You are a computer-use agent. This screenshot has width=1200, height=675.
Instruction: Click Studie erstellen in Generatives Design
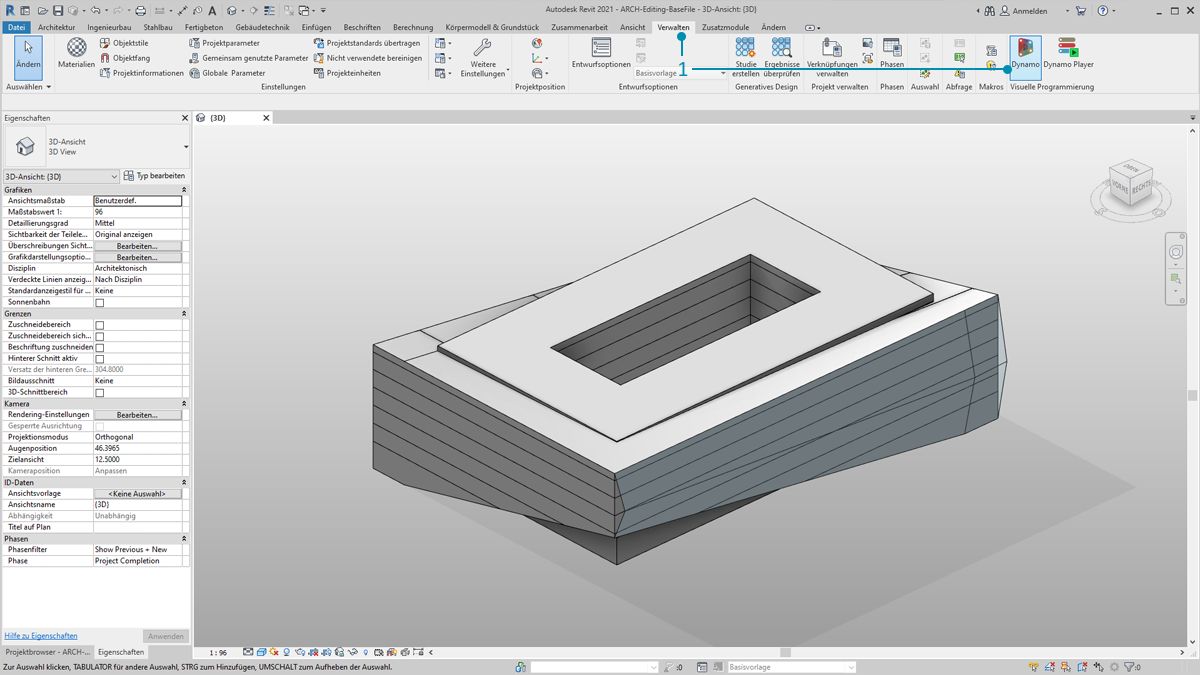pyautogui.click(x=746, y=58)
